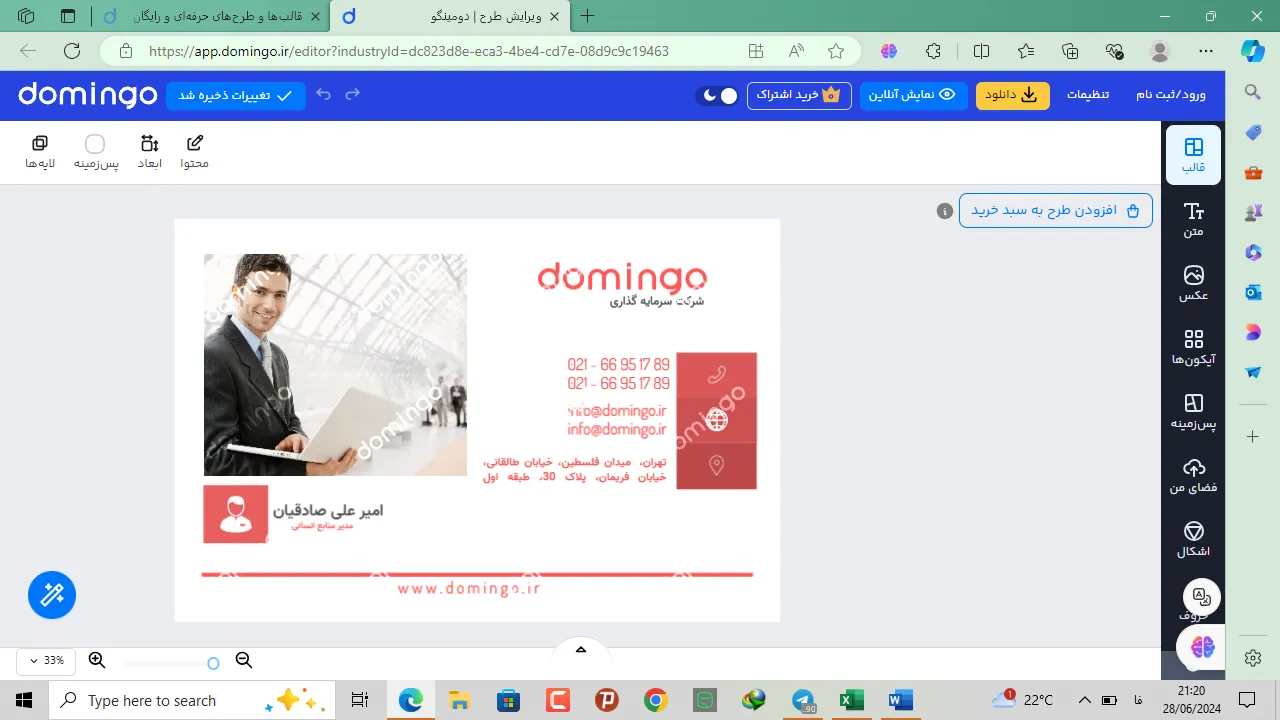Open the لایه‌ها layers tool
Image resolution: width=1280 pixels, height=720 pixels.
40,152
